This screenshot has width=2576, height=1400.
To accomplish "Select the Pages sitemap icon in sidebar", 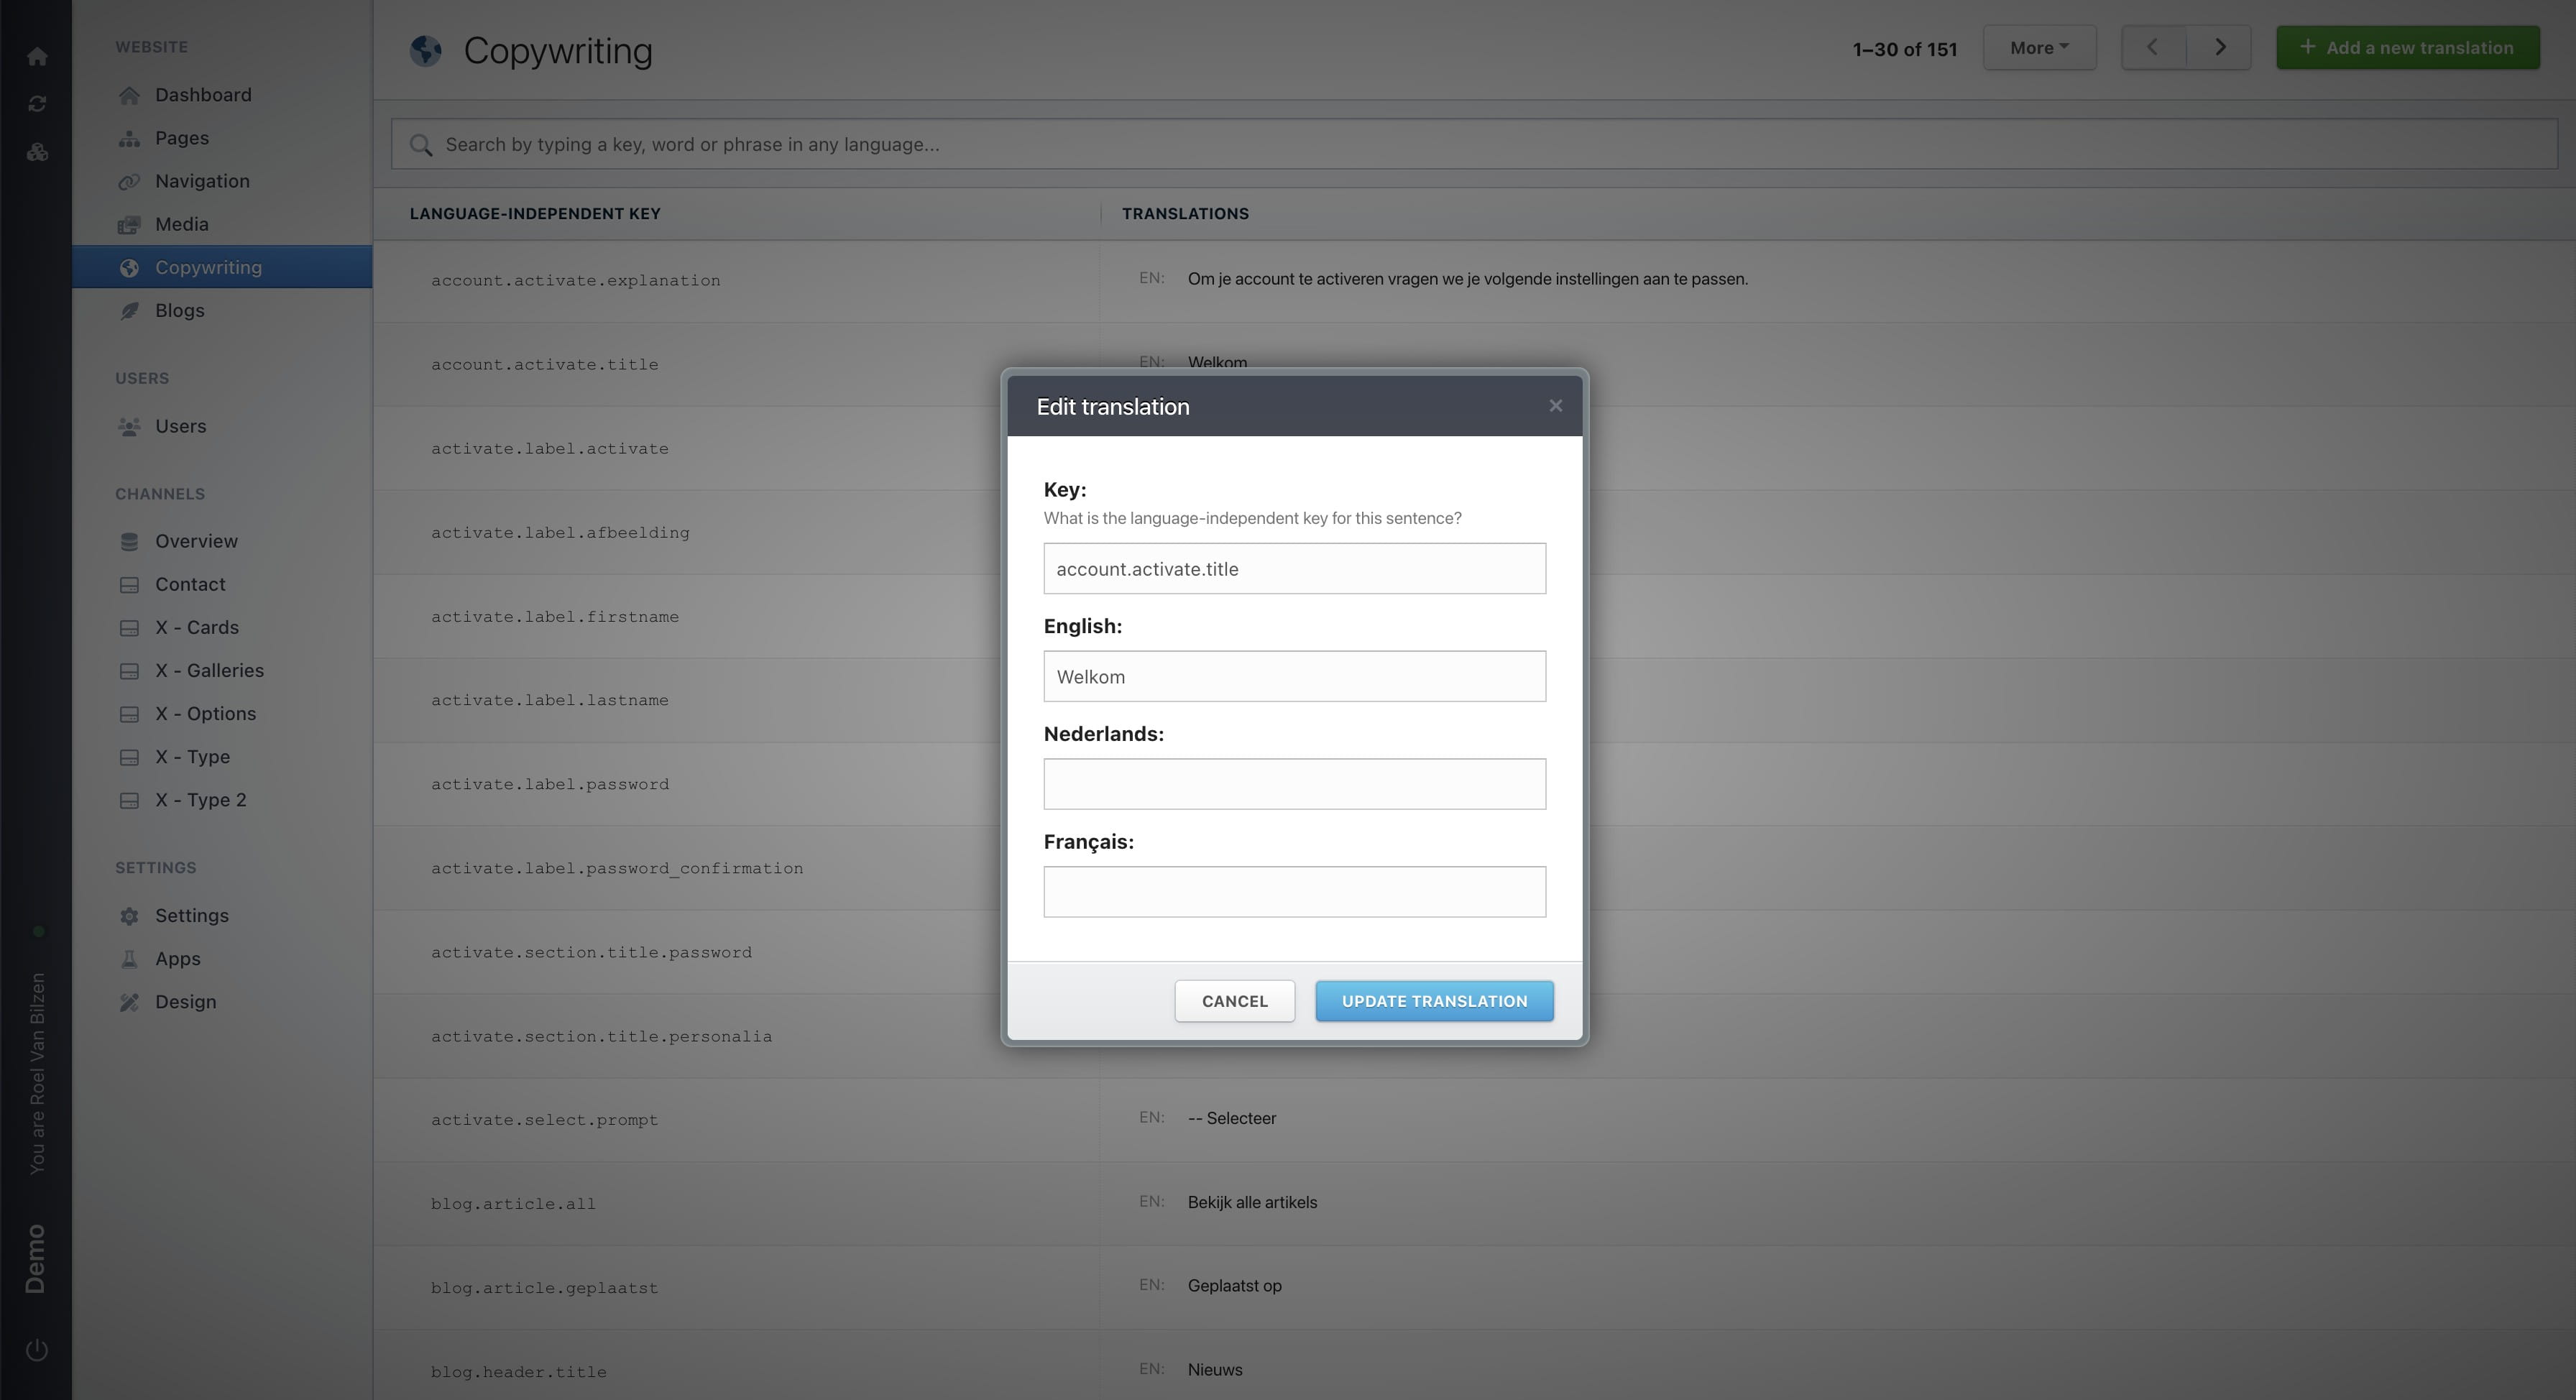I will (129, 138).
